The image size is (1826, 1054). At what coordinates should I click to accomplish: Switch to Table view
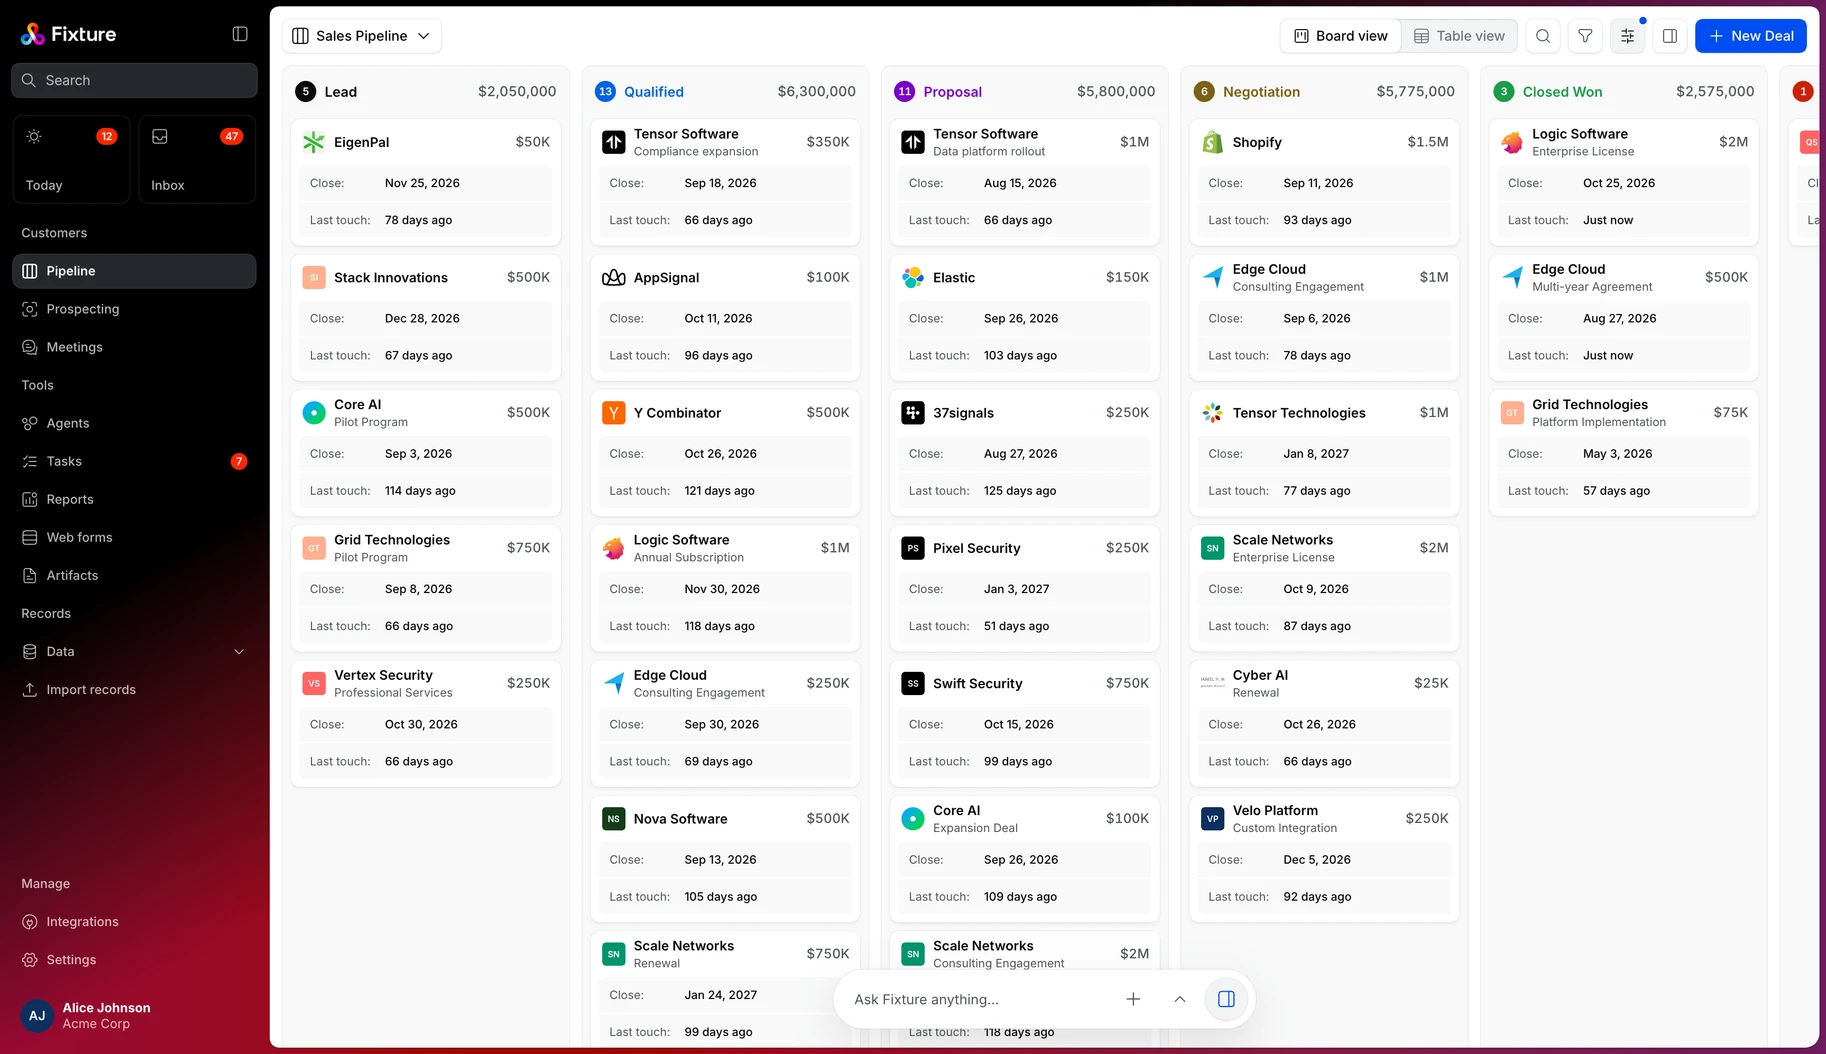pos(1459,36)
